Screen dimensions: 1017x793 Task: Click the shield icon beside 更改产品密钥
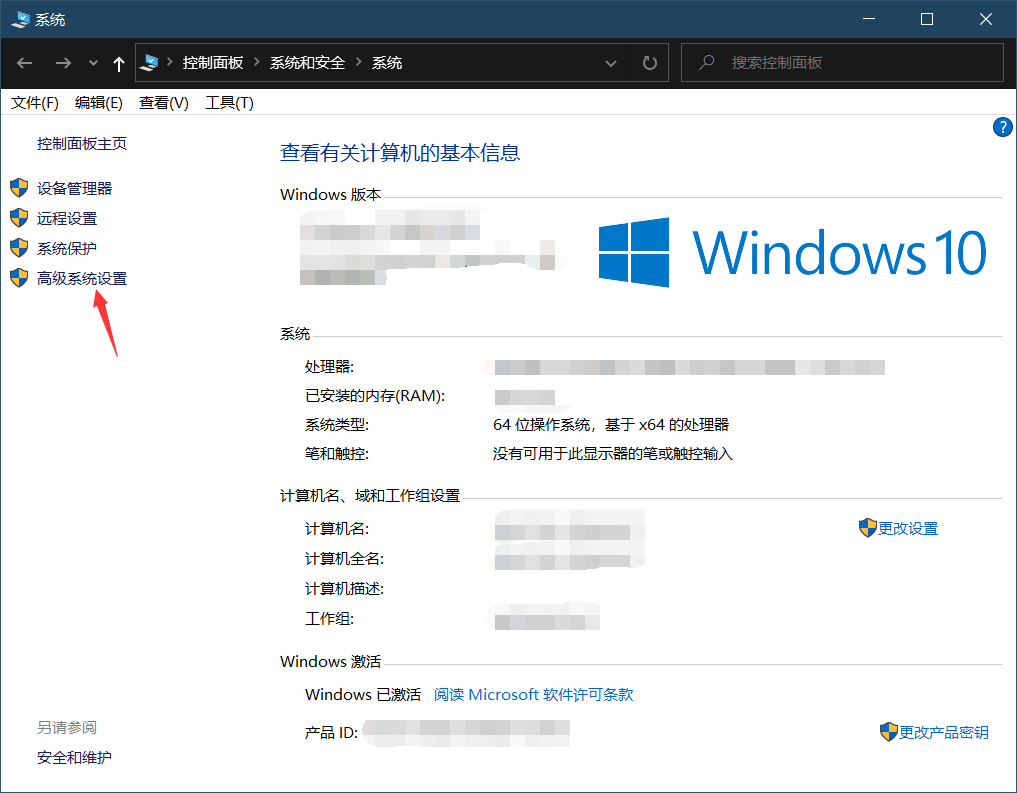889,731
